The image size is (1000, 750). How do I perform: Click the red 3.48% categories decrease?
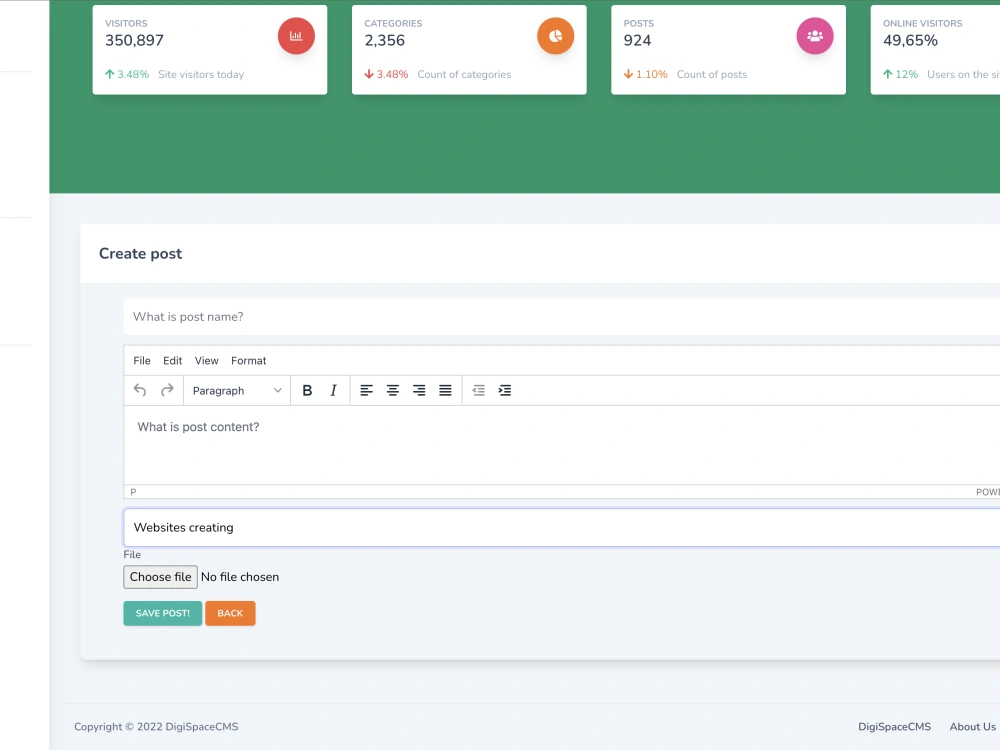pos(386,74)
